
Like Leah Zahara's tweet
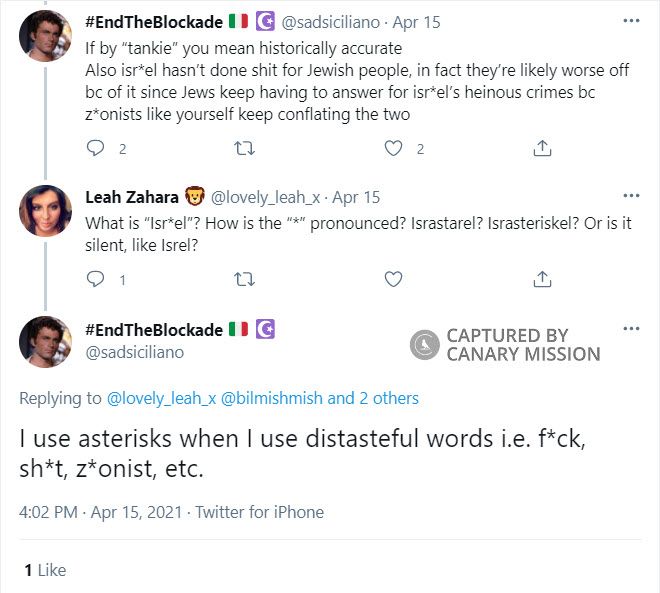(394, 279)
